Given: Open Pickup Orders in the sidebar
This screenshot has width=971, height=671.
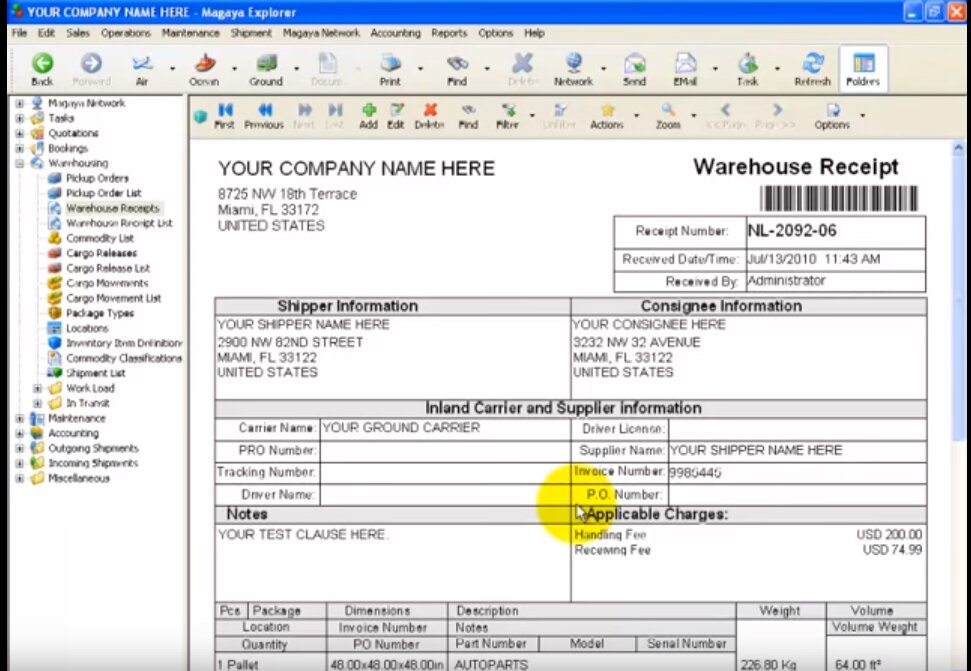Looking at the screenshot, I should point(97,178).
